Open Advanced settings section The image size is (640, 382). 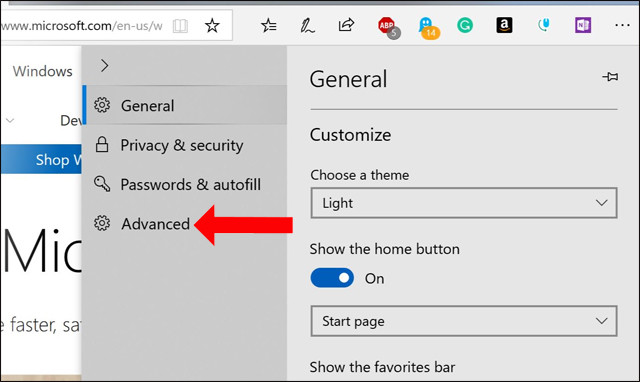185,224
